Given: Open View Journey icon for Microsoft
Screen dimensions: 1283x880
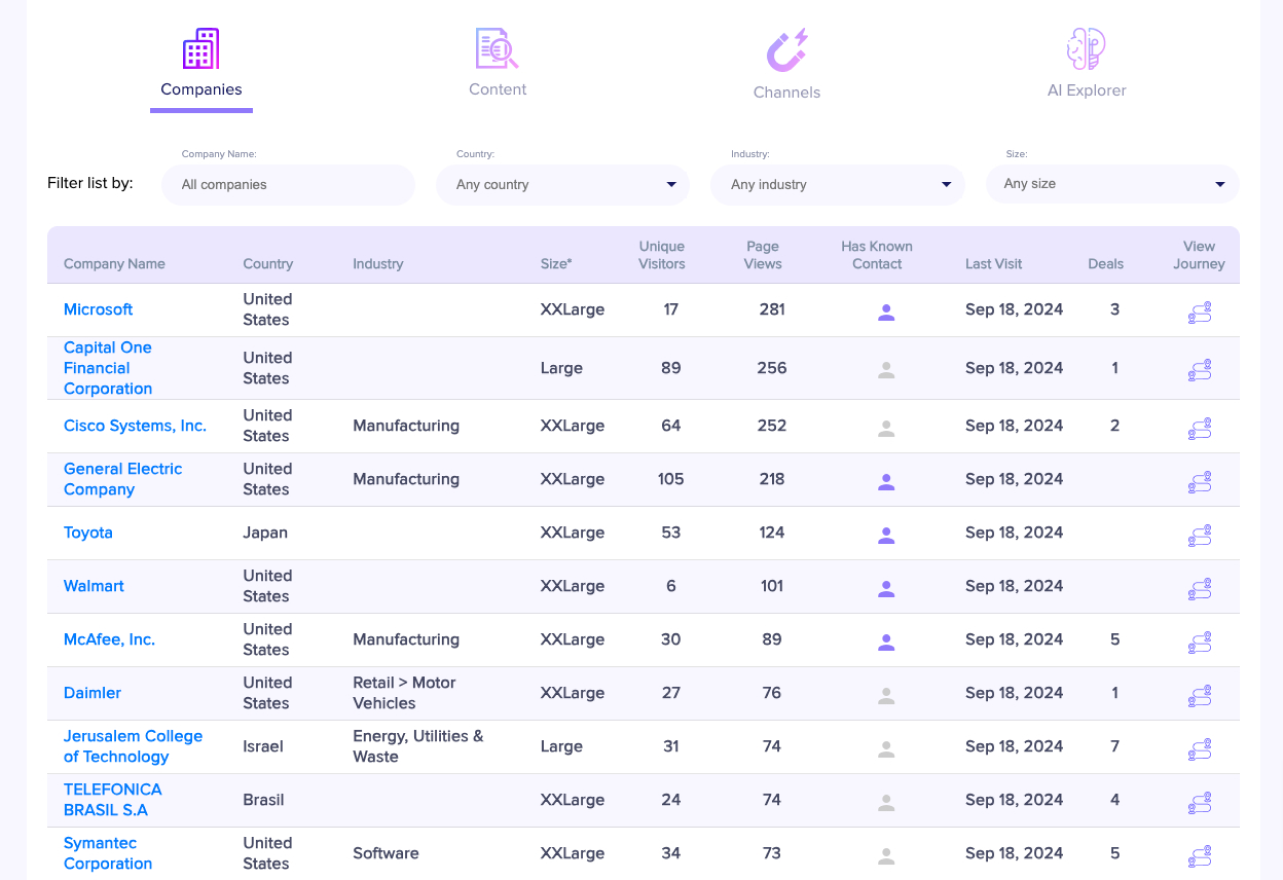Looking at the screenshot, I should click(1199, 312).
